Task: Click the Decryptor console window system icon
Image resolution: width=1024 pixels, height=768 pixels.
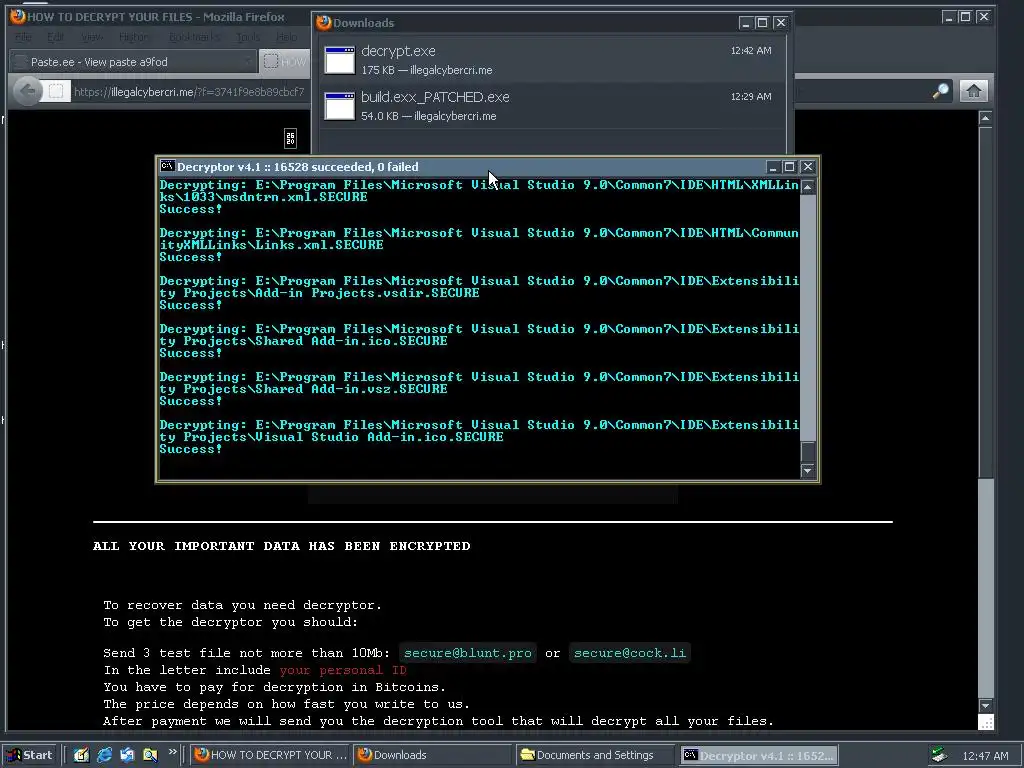Action: (x=167, y=167)
